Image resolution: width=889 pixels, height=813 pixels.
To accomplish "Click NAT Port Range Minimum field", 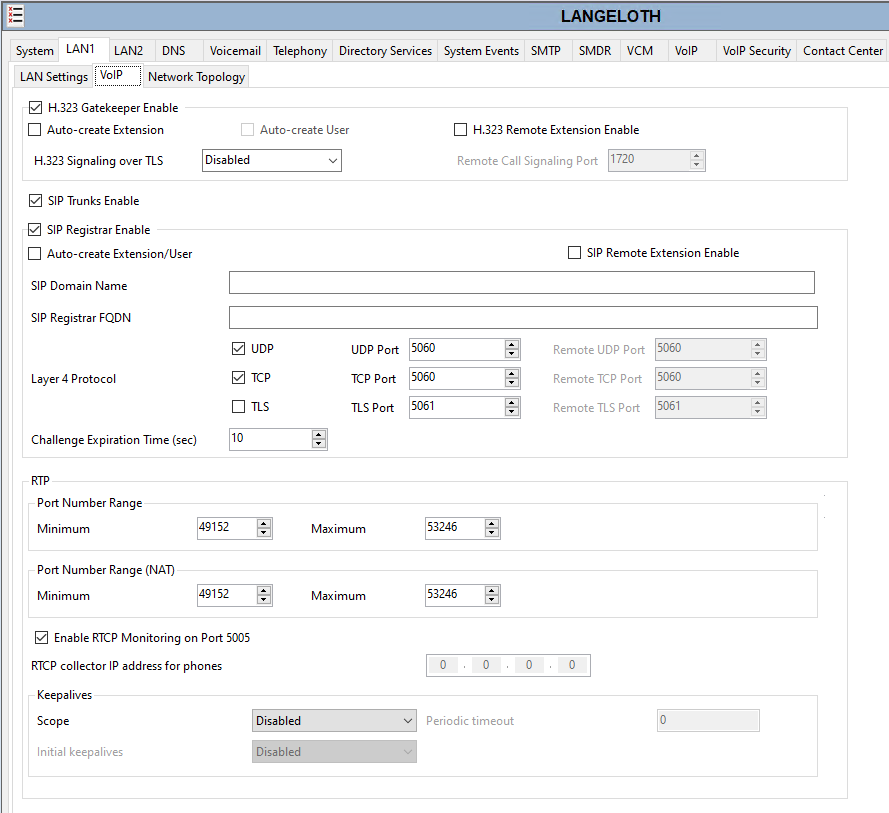I will tap(227, 595).
